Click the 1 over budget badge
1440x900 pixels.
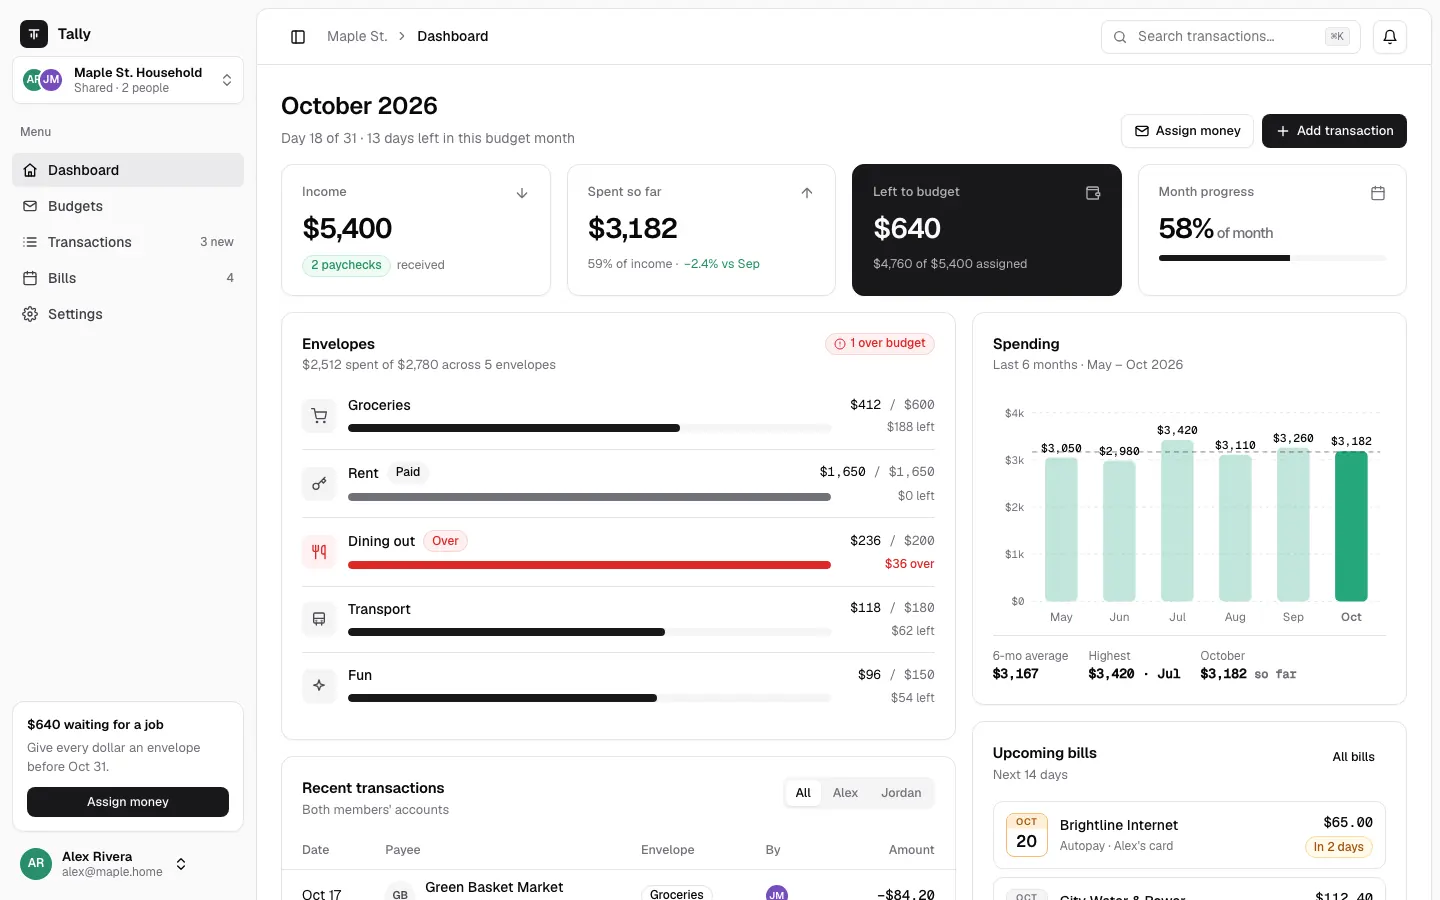880,344
